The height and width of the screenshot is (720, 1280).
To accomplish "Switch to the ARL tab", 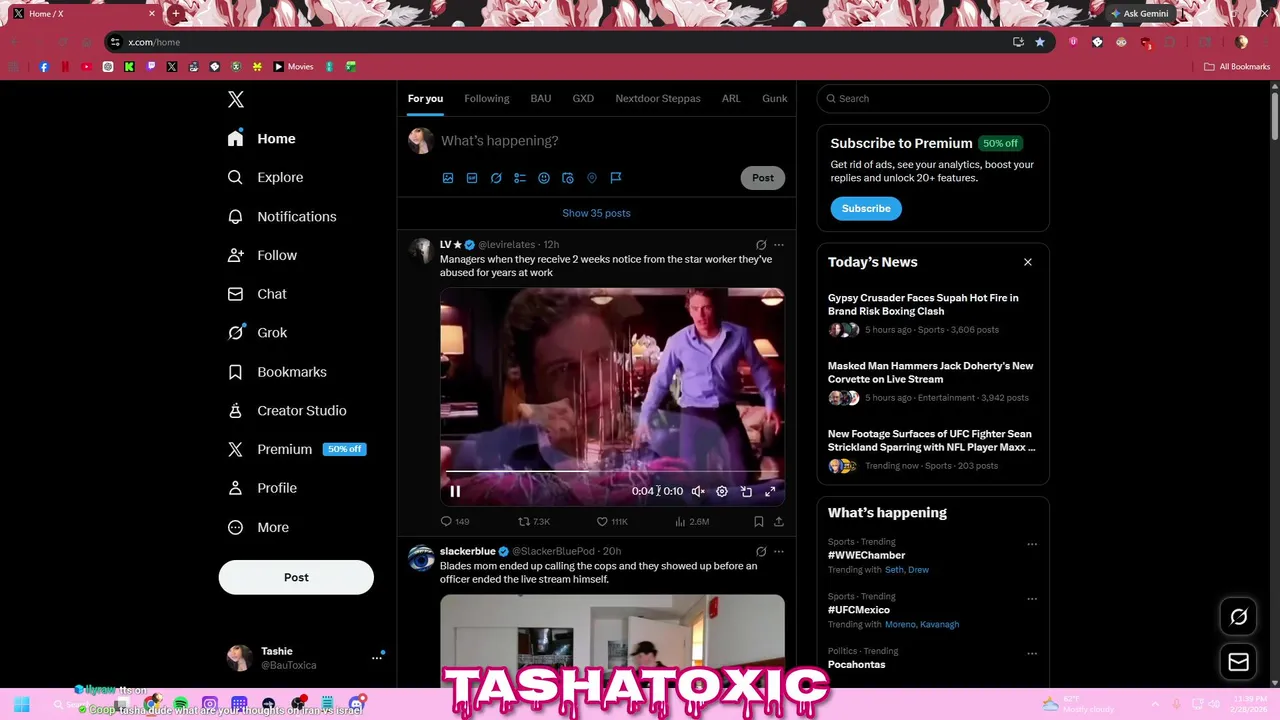I will tap(731, 99).
